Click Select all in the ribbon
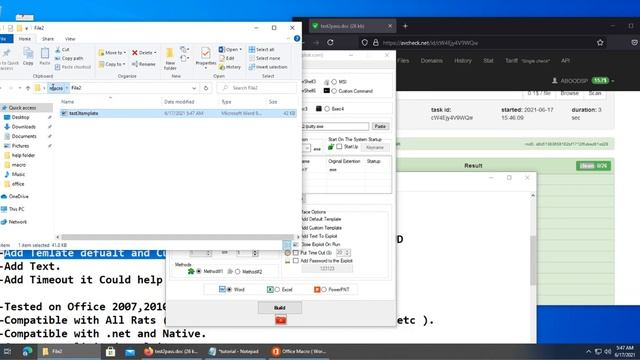This screenshot has width=640, height=360. pos(261,49)
